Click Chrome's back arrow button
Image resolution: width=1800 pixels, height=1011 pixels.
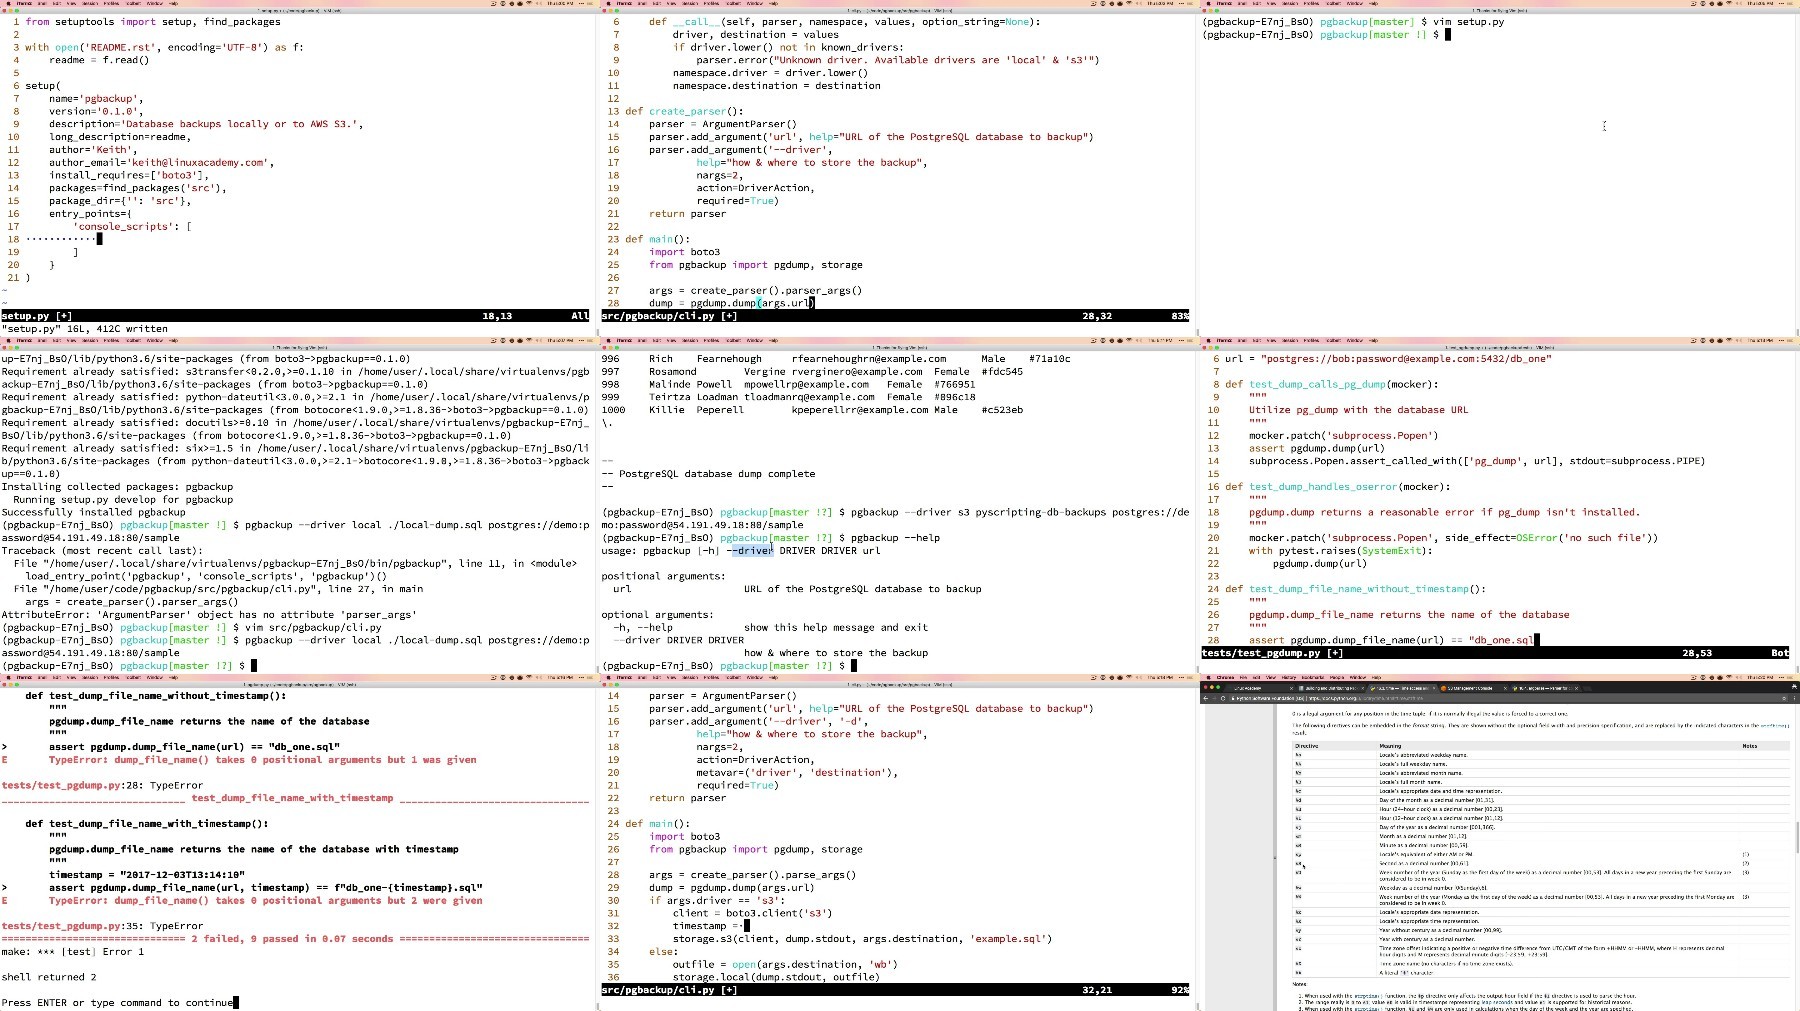[x=1205, y=698]
